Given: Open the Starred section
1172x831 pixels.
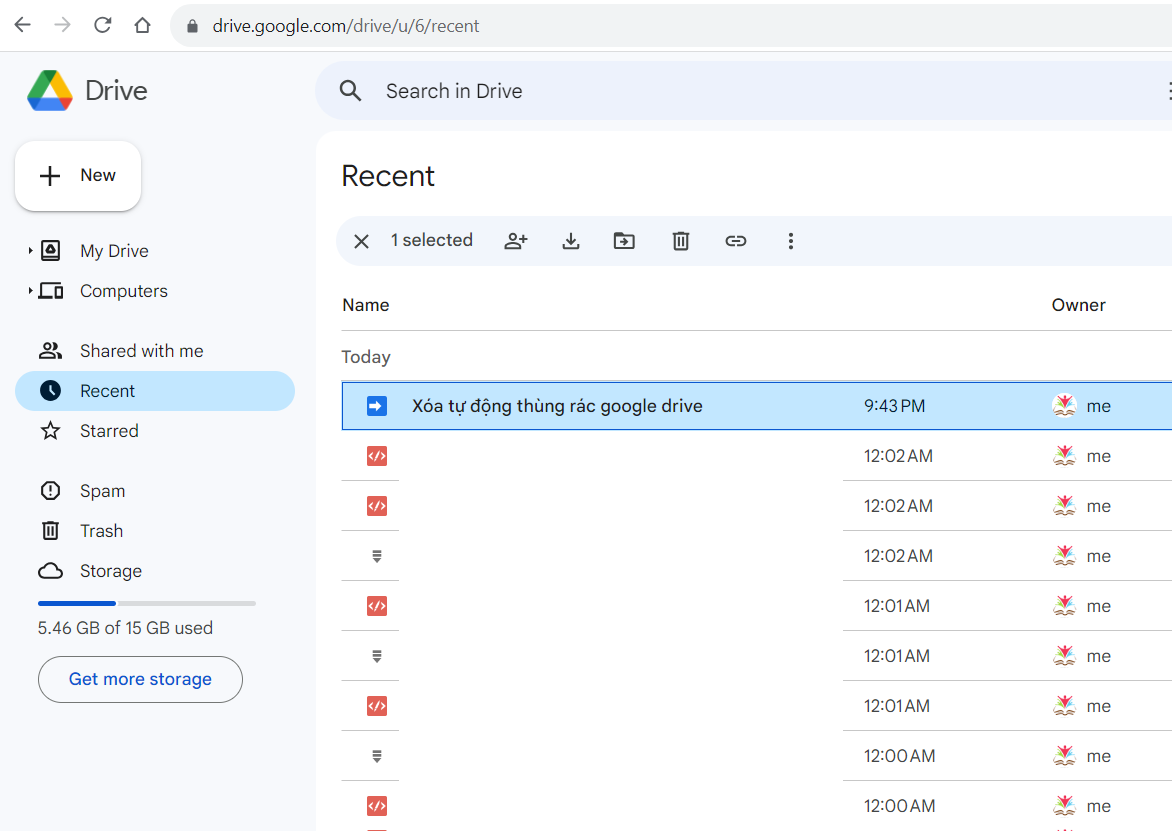Looking at the screenshot, I should tap(109, 431).
